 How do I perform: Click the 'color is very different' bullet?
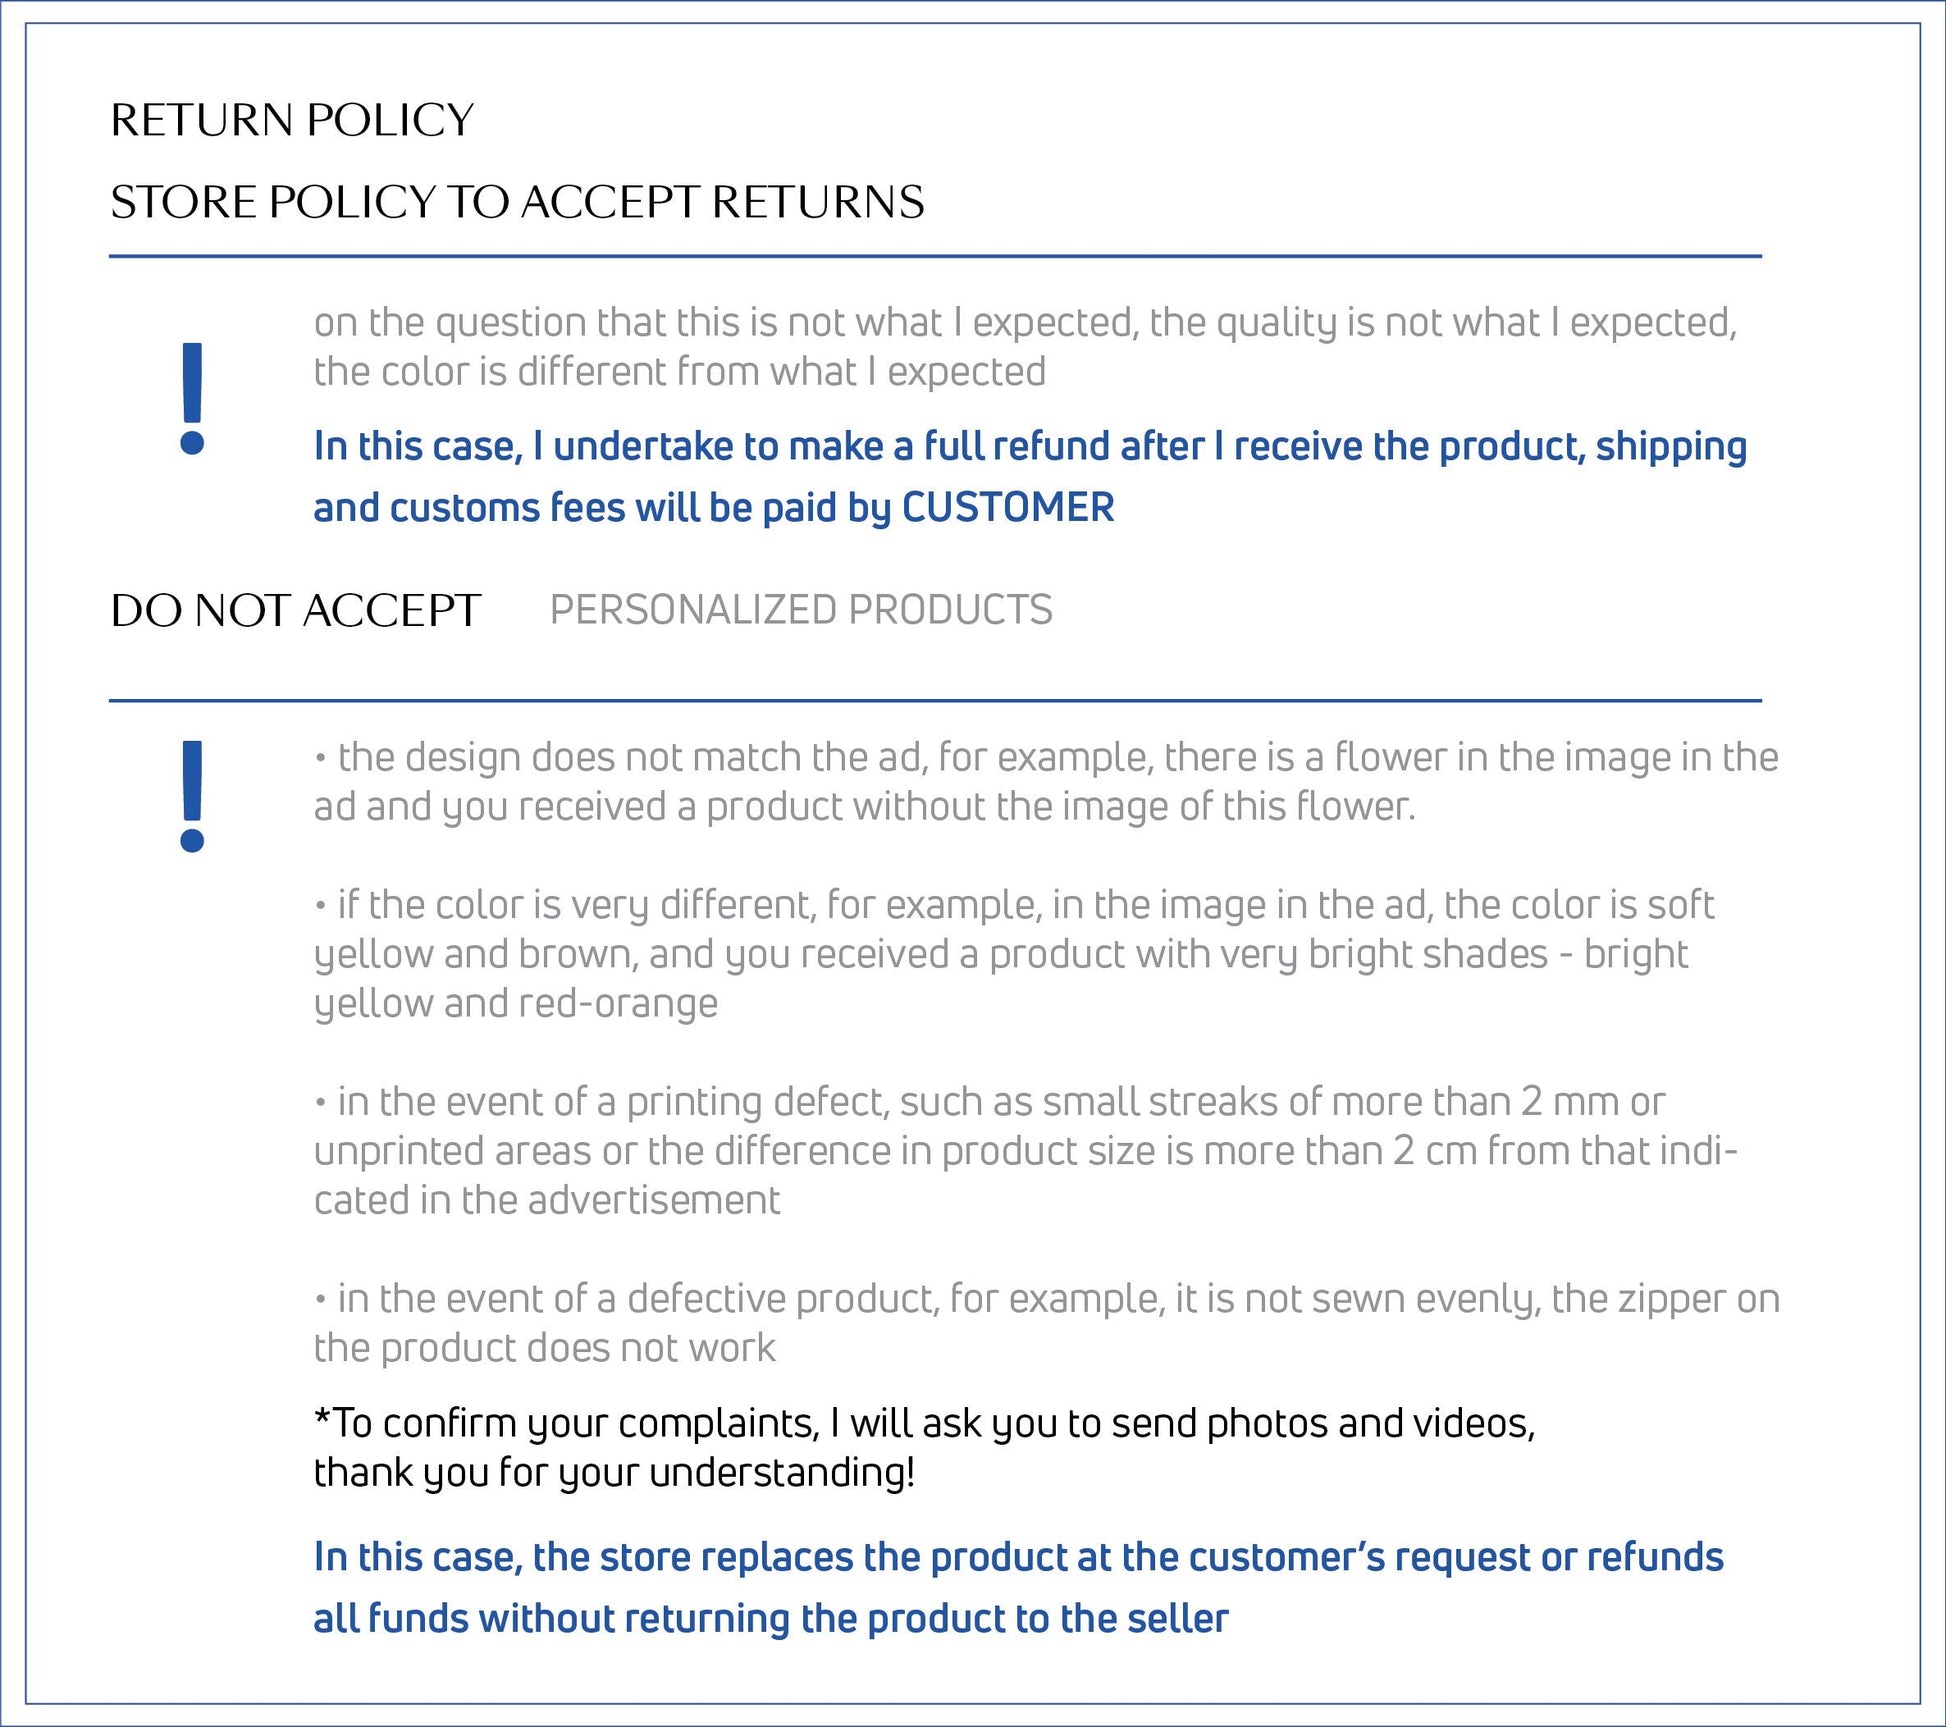1014,905
